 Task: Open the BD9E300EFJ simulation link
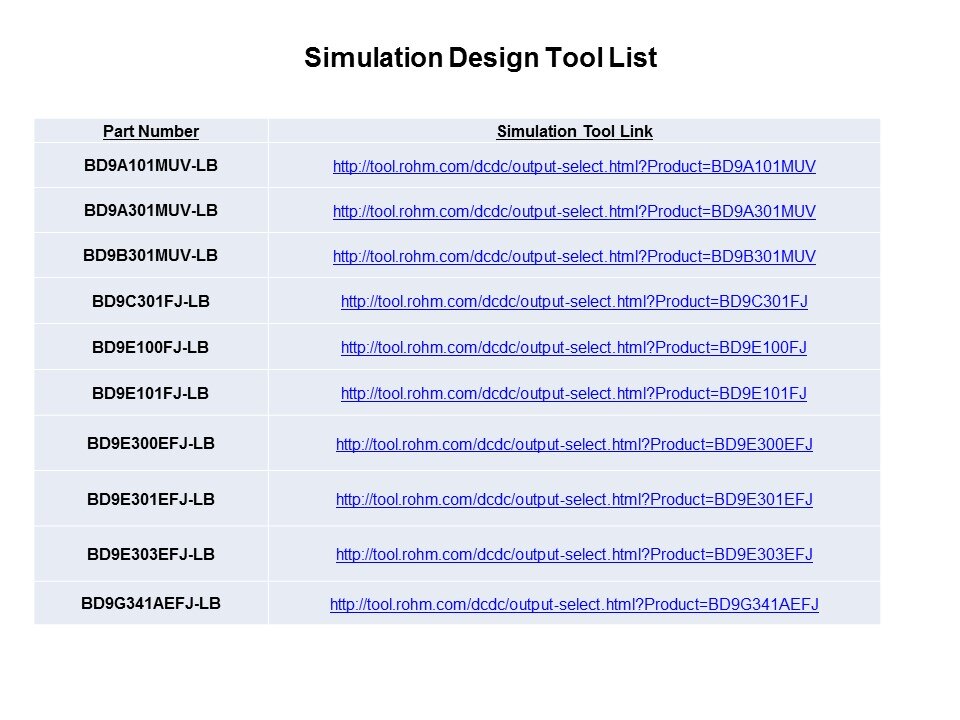click(574, 444)
